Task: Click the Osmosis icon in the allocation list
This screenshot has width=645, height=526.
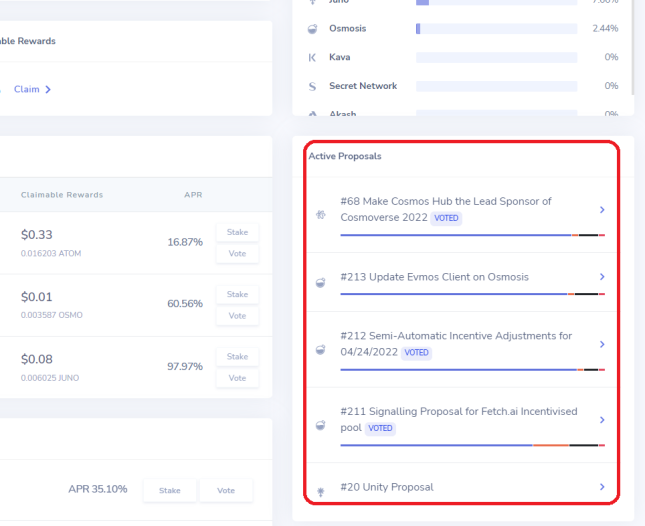Action: pyautogui.click(x=313, y=29)
